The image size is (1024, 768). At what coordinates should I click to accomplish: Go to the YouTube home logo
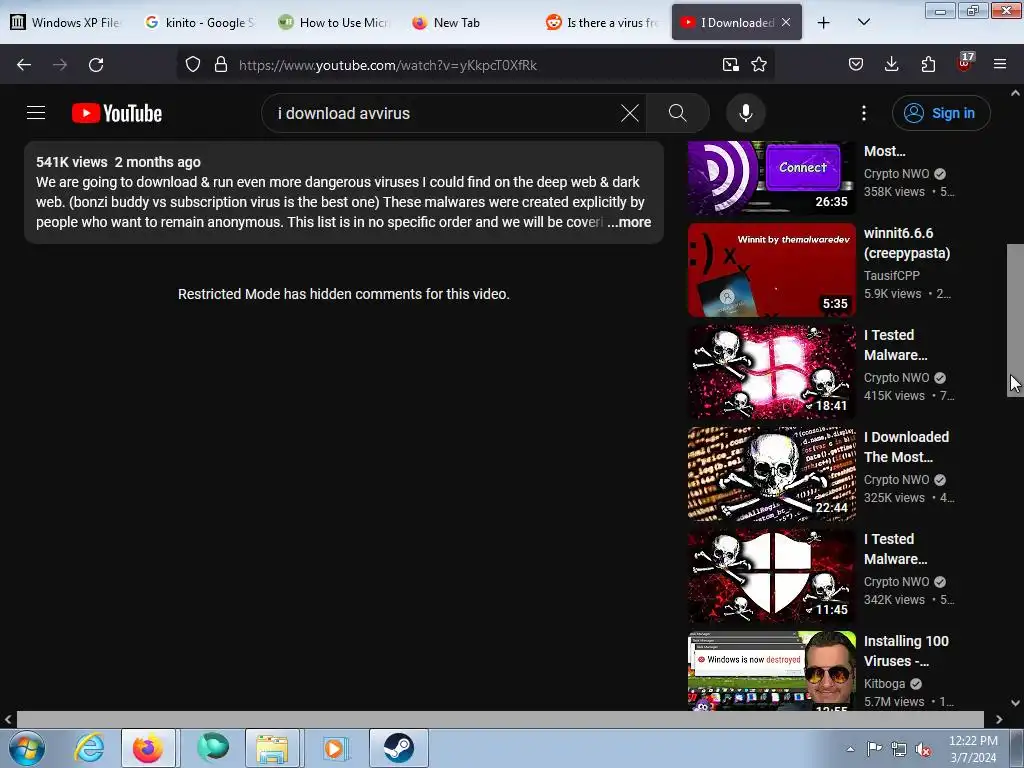(117, 113)
